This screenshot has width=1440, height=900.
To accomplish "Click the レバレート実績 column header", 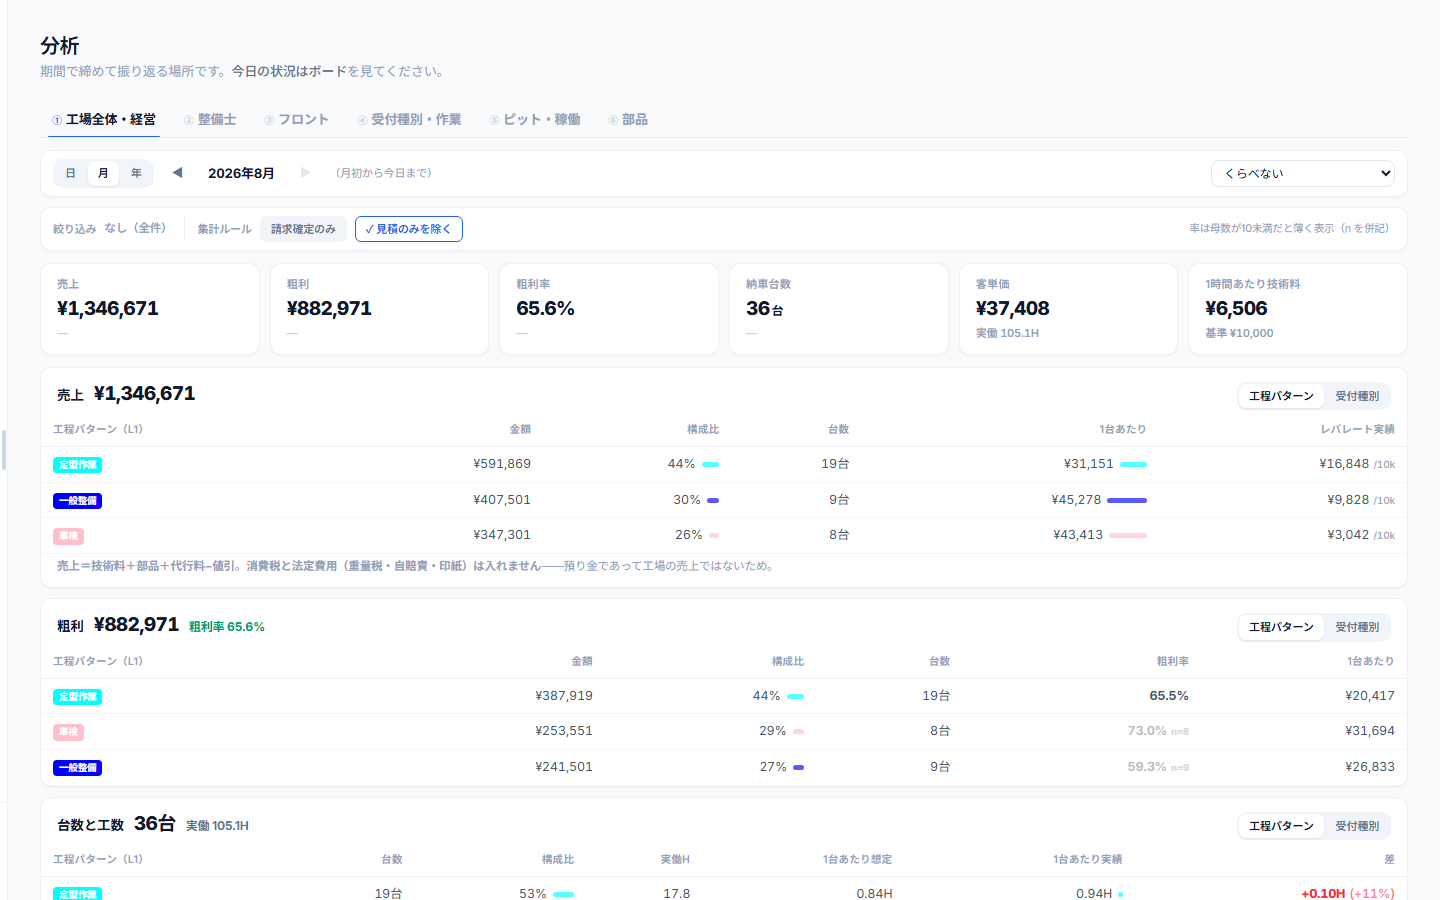I will [1357, 429].
